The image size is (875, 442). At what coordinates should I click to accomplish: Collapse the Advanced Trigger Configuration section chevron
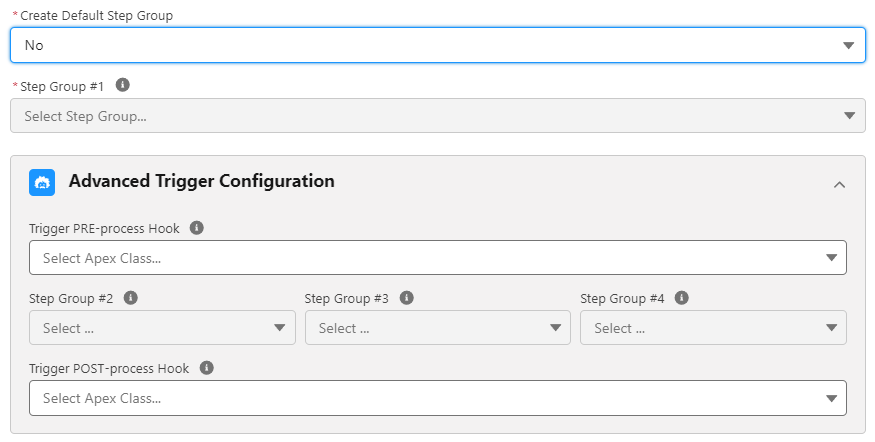click(839, 184)
